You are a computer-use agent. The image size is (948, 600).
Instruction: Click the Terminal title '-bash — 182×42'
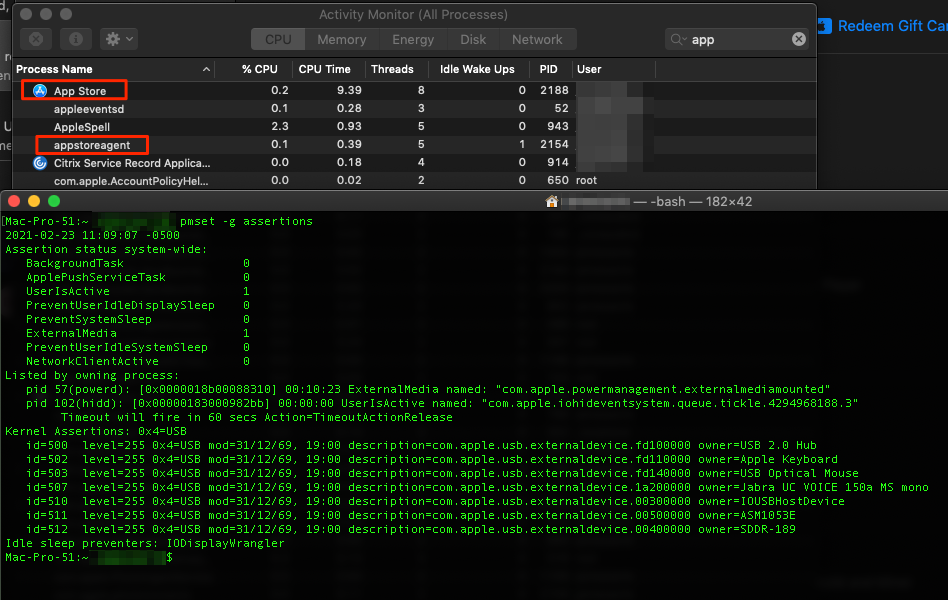(701, 201)
